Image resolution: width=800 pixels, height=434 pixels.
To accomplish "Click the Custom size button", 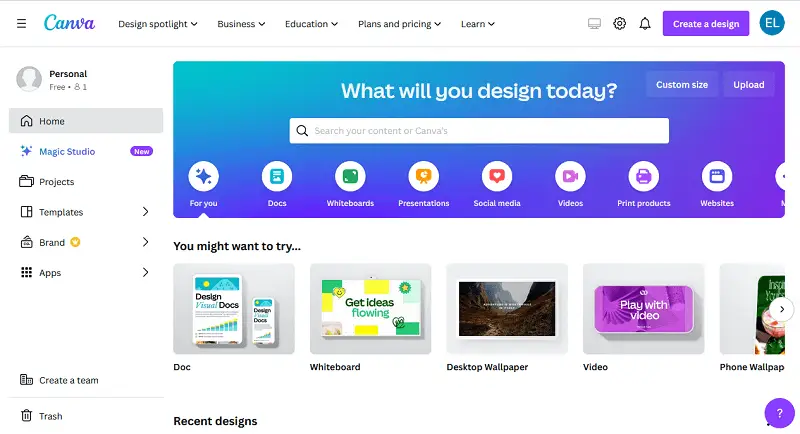I will pos(682,85).
